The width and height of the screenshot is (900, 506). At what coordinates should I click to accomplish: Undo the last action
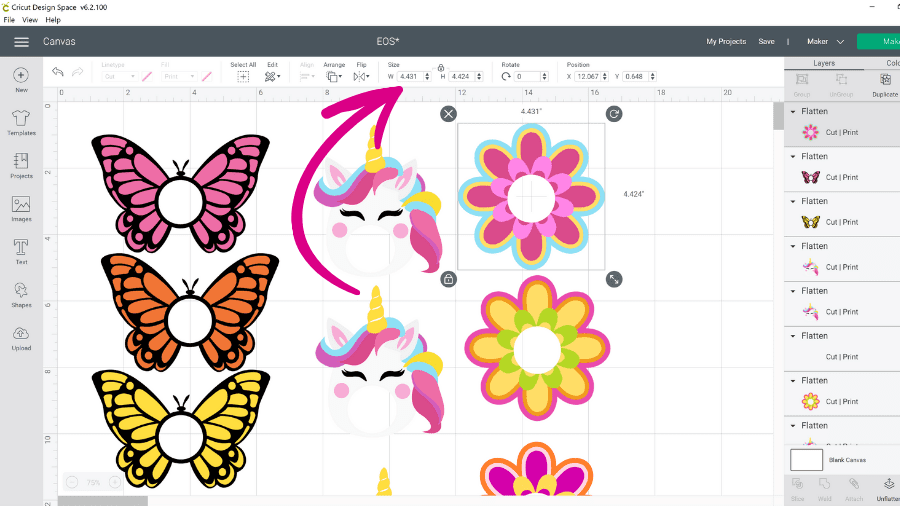coord(57,72)
